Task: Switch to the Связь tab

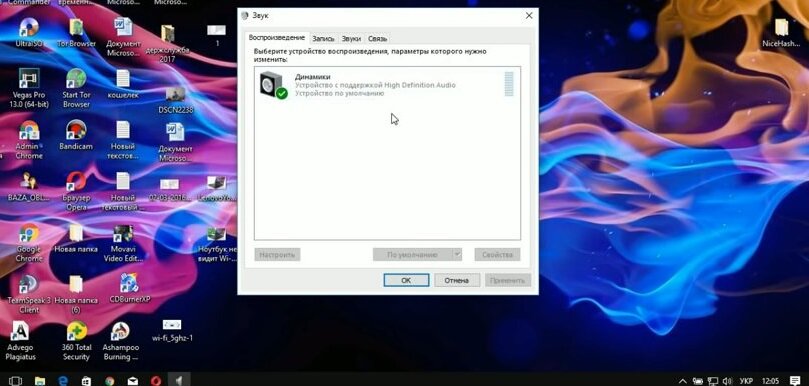Action: click(x=378, y=39)
